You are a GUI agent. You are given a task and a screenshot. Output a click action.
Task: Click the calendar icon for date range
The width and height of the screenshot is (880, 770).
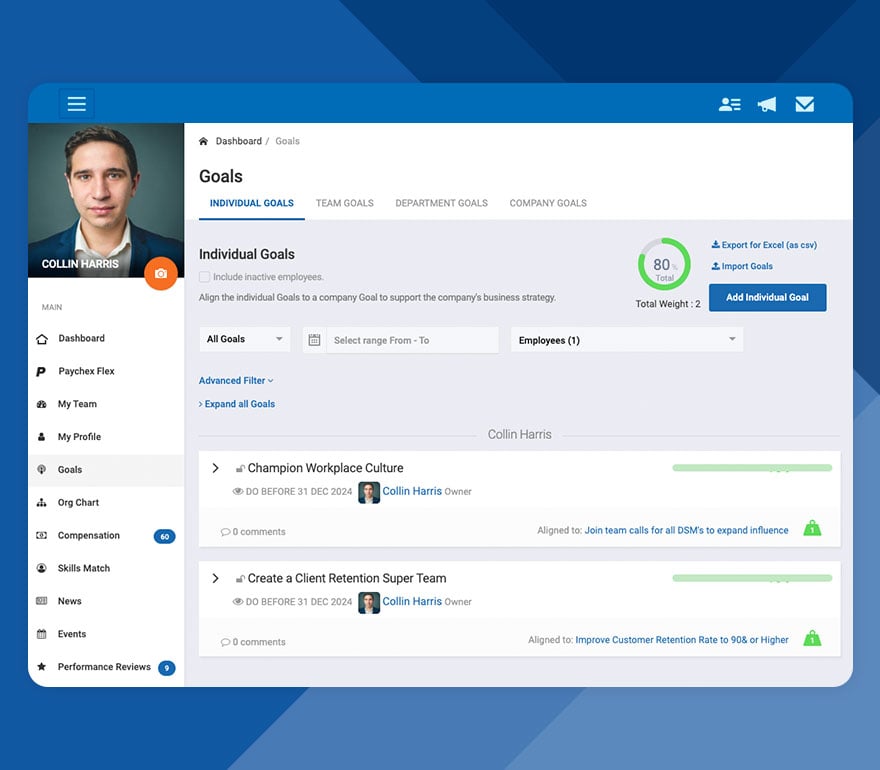click(314, 340)
